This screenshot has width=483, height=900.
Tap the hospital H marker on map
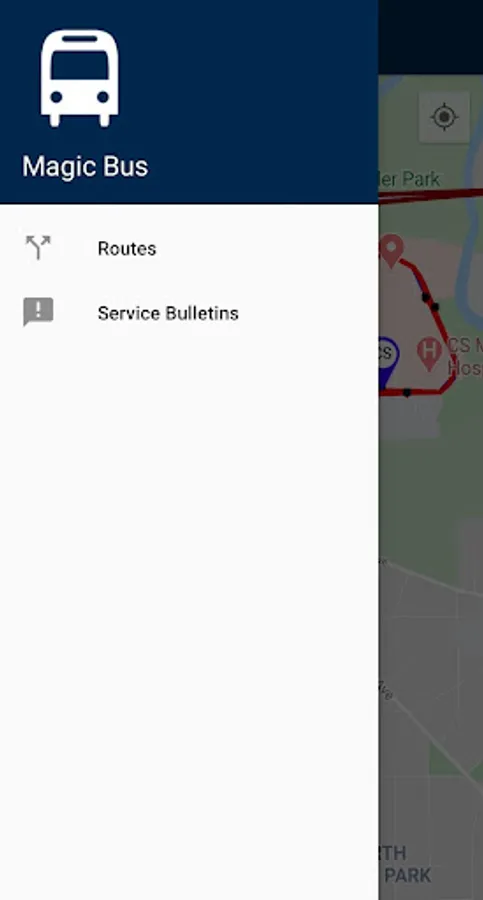tap(429, 354)
